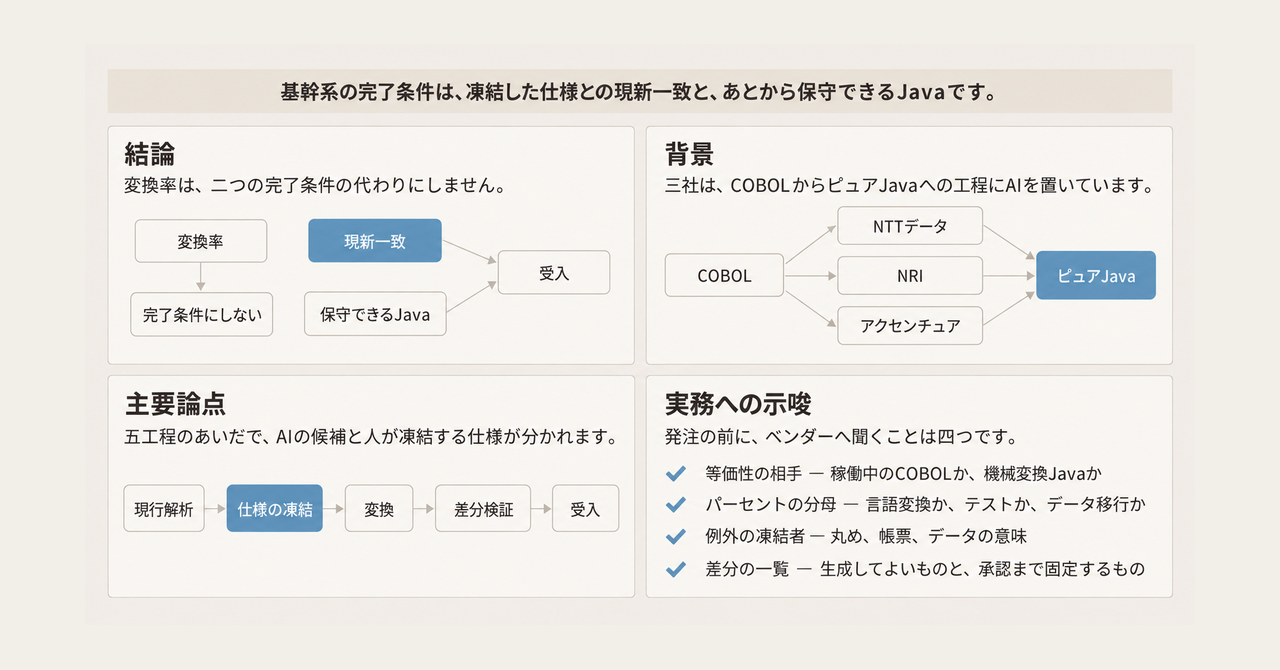Click the sentence starting 三社は、COBOLから
This screenshot has height=670, width=1280.
click(910, 186)
